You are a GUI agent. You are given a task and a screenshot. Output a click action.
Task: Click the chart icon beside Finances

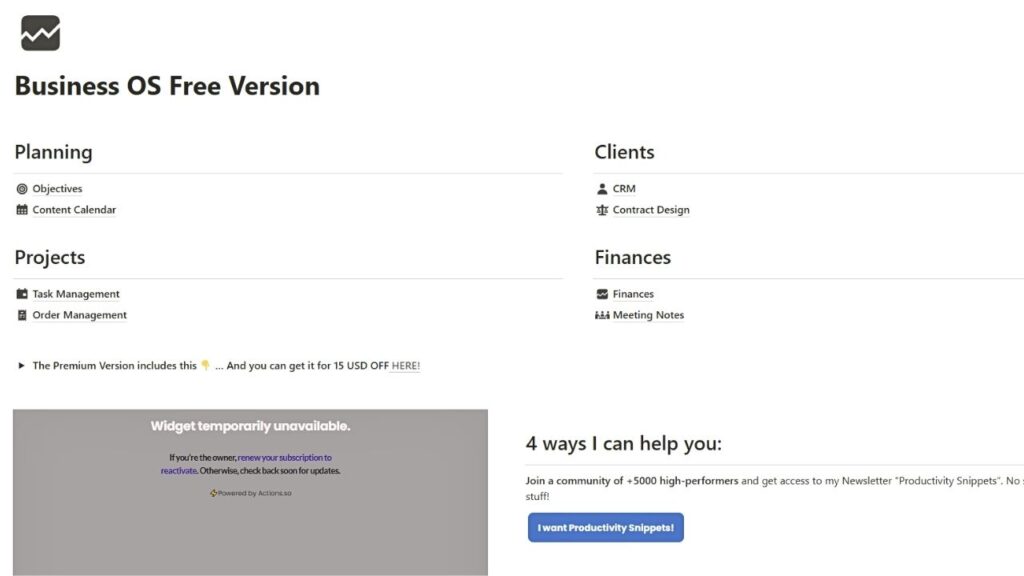tap(601, 293)
